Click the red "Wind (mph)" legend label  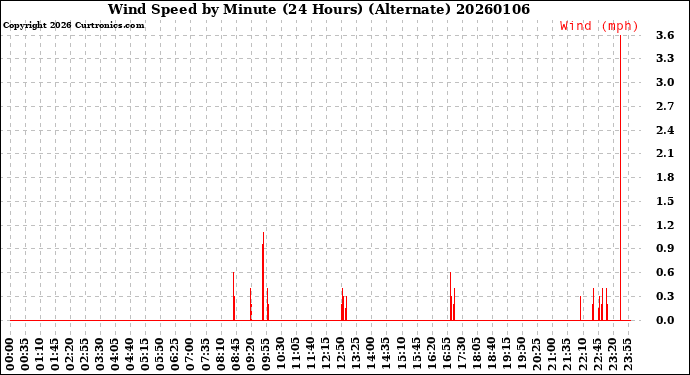pyautogui.click(x=599, y=26)
